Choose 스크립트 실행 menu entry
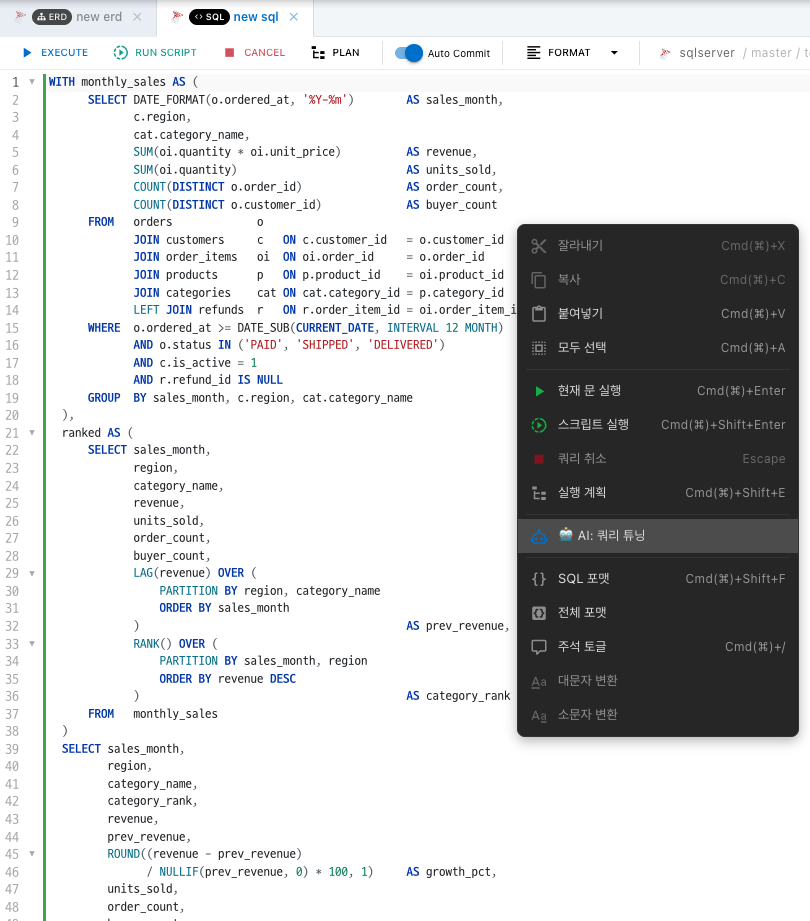This screenshot has height=921, width=810. 657,425
